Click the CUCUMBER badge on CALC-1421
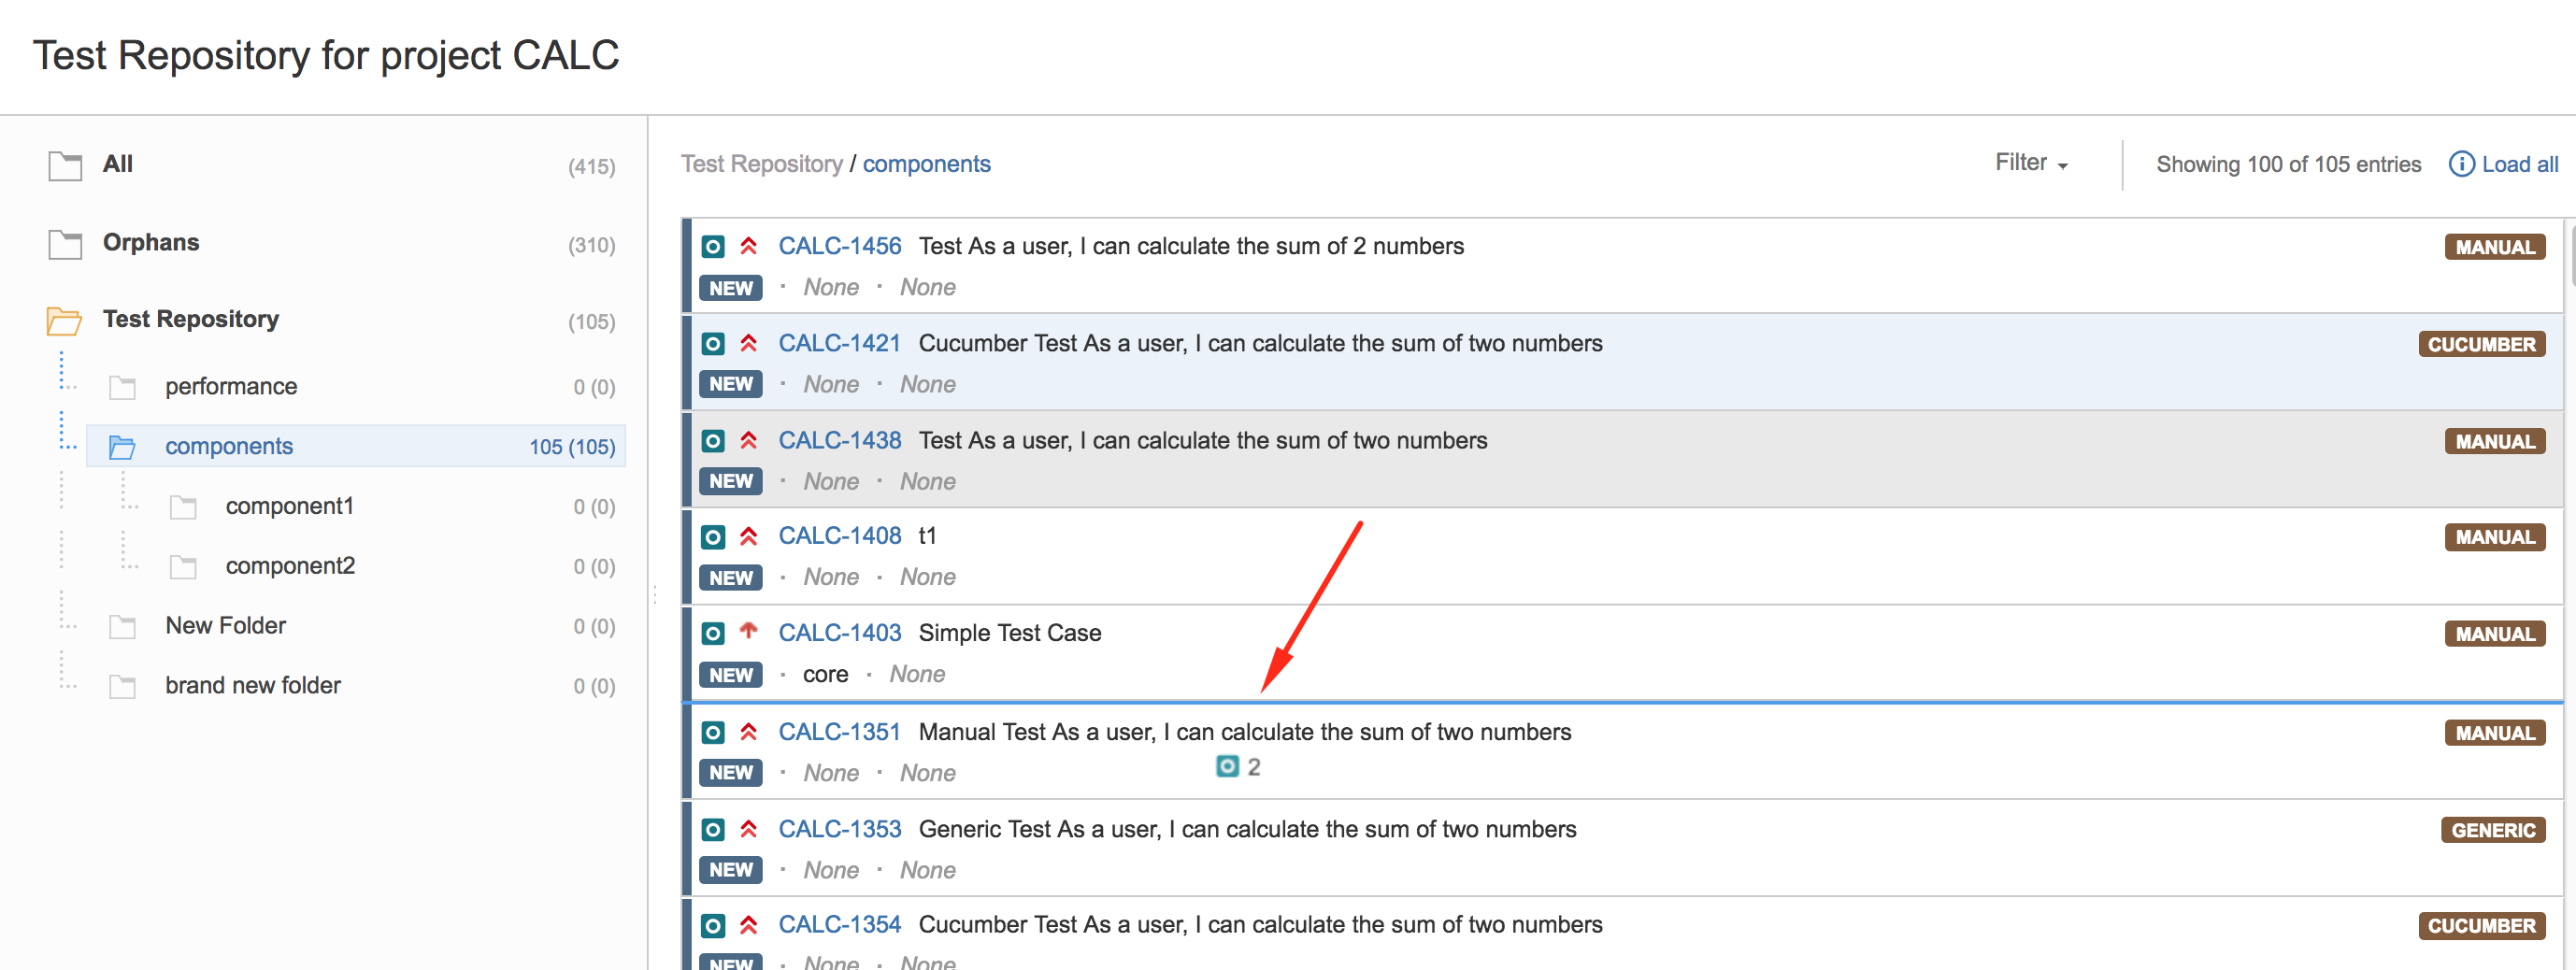 click(x=2481, y=344)
